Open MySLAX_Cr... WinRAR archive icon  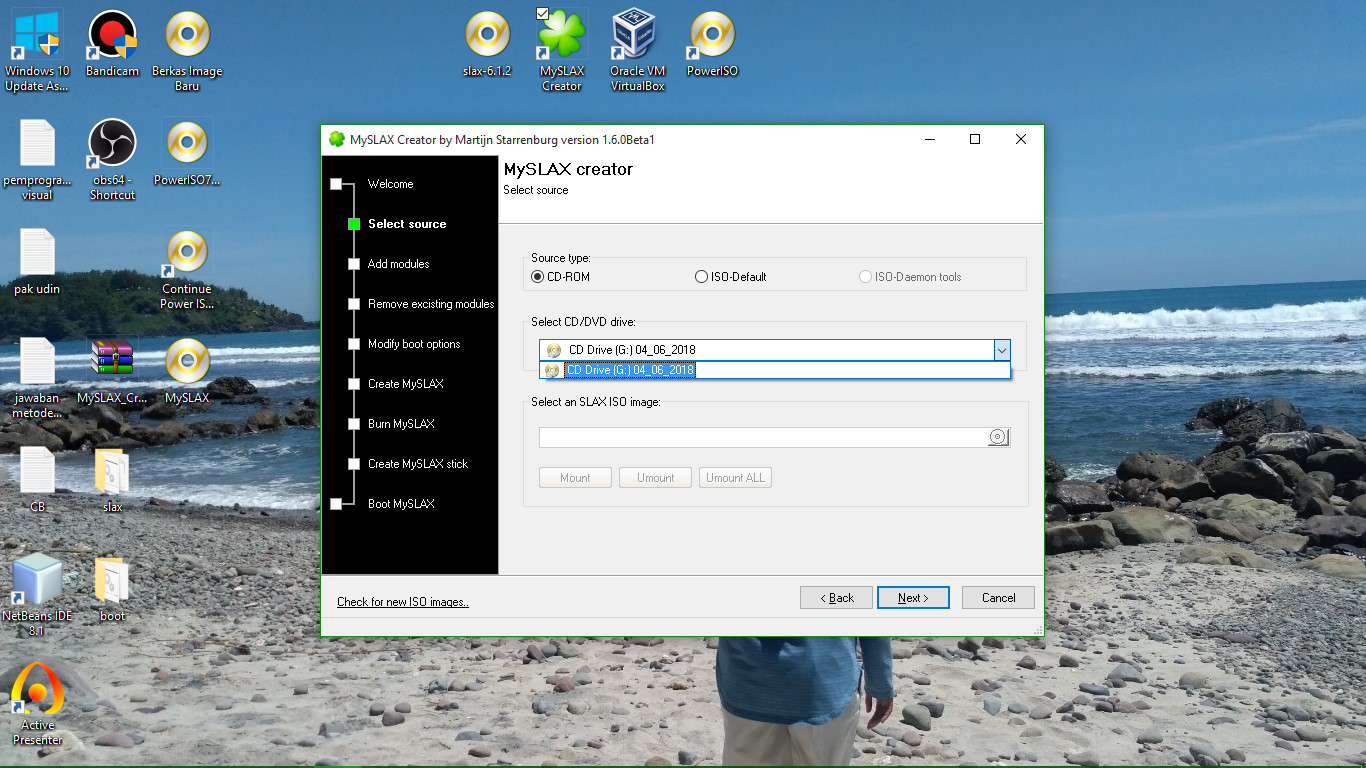[x=112, y=370]
